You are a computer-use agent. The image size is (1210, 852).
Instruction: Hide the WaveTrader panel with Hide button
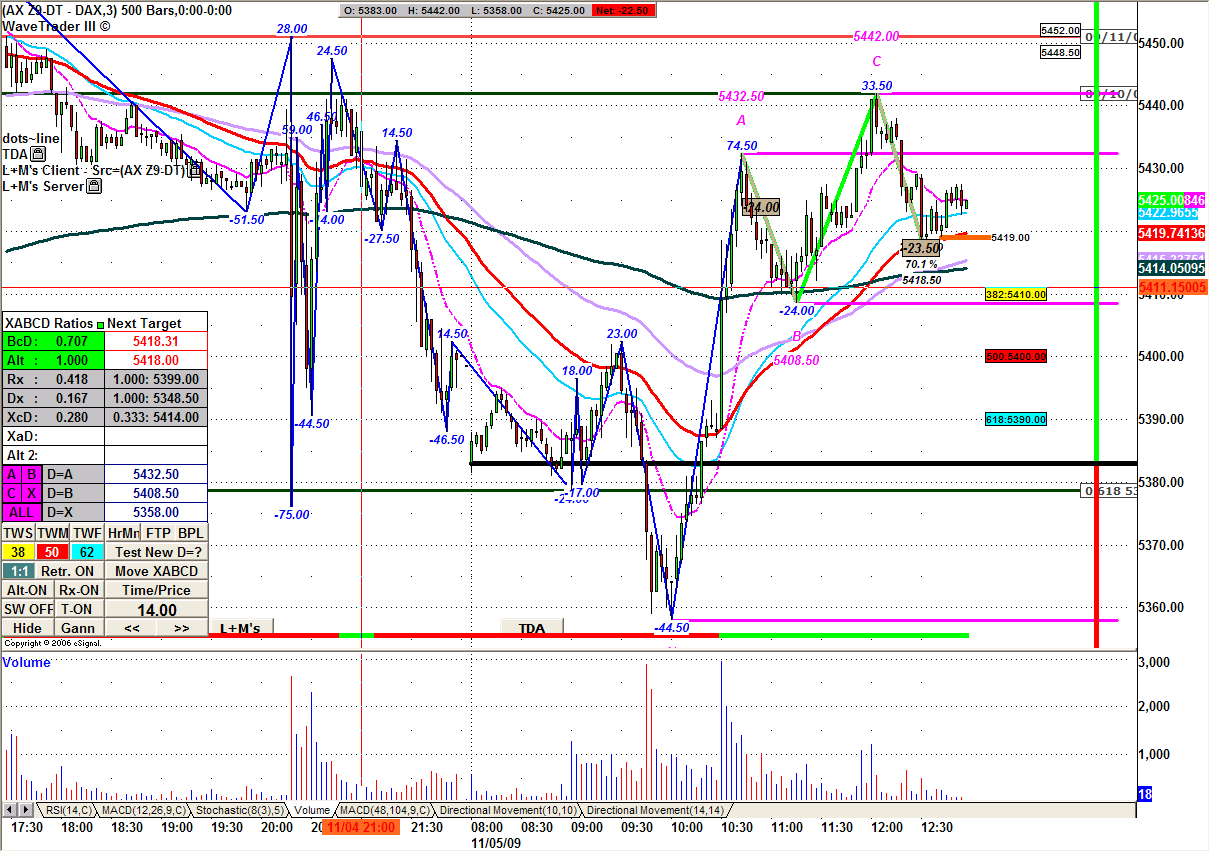point(27,628)
